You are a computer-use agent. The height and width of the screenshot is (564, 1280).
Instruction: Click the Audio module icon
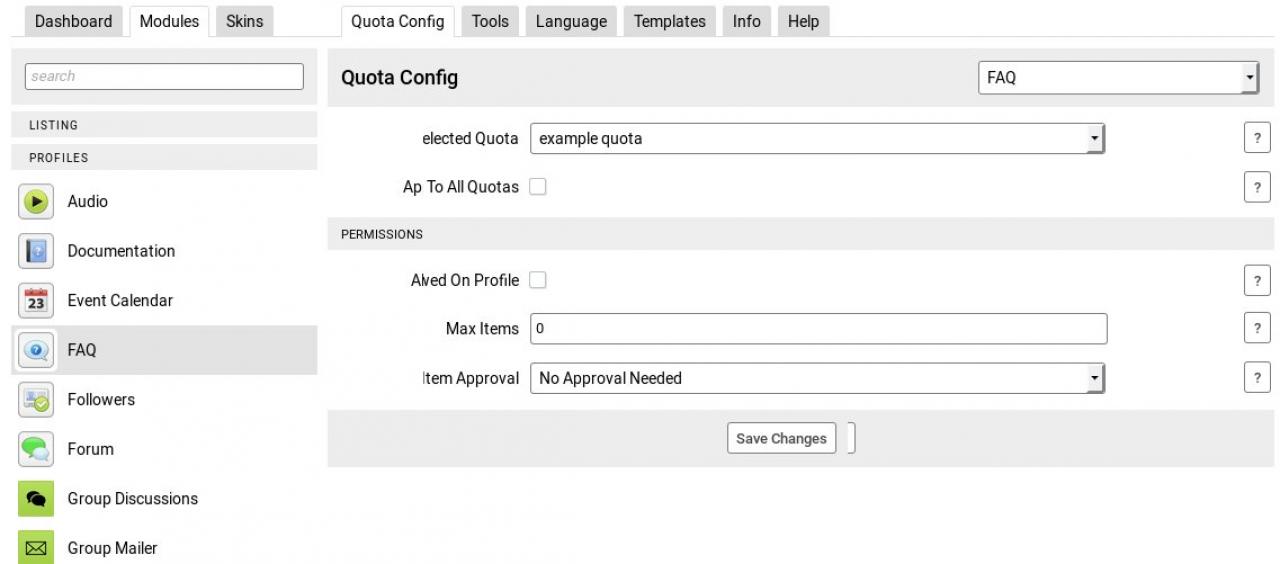click(36, 201)
